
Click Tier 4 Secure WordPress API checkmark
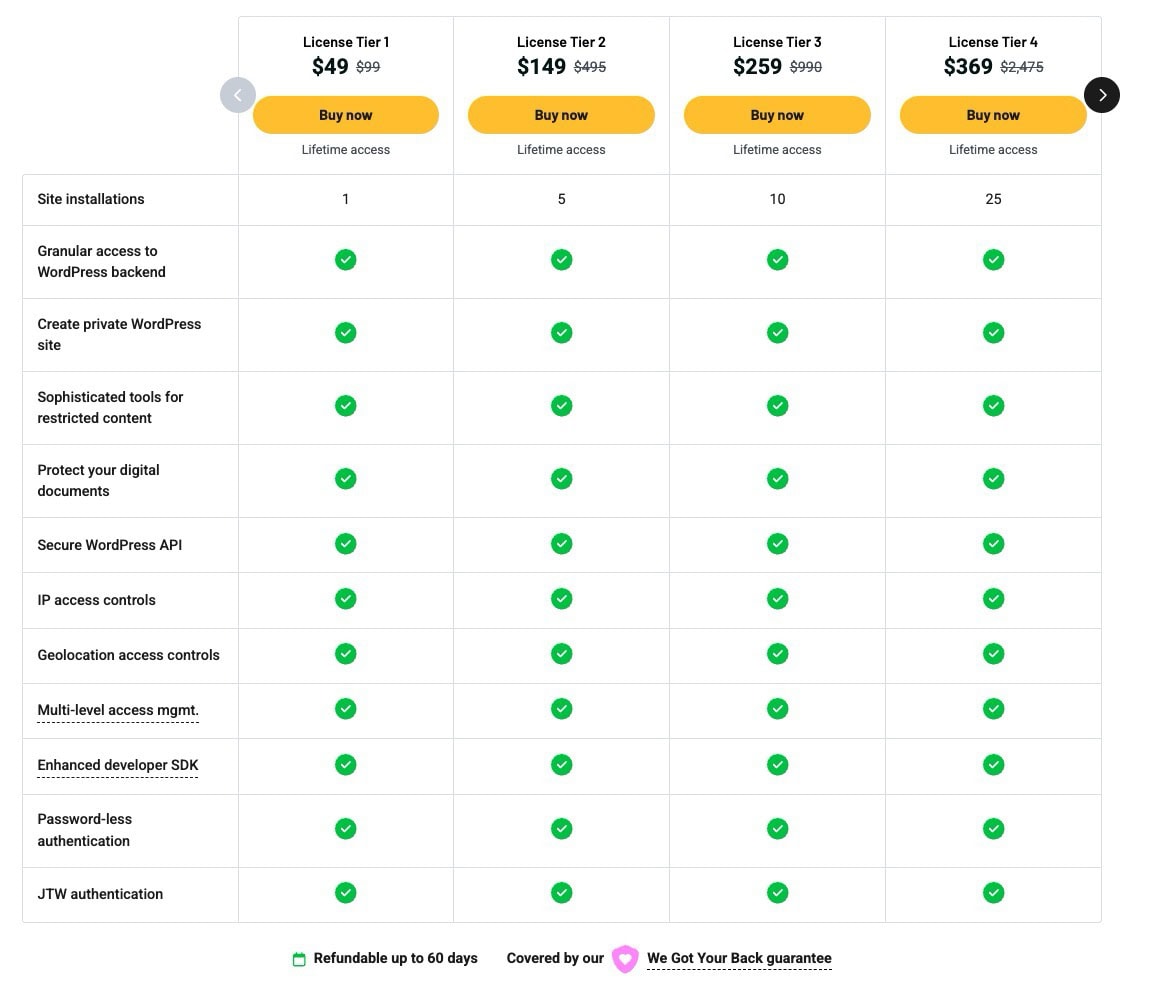click(993, 544)
